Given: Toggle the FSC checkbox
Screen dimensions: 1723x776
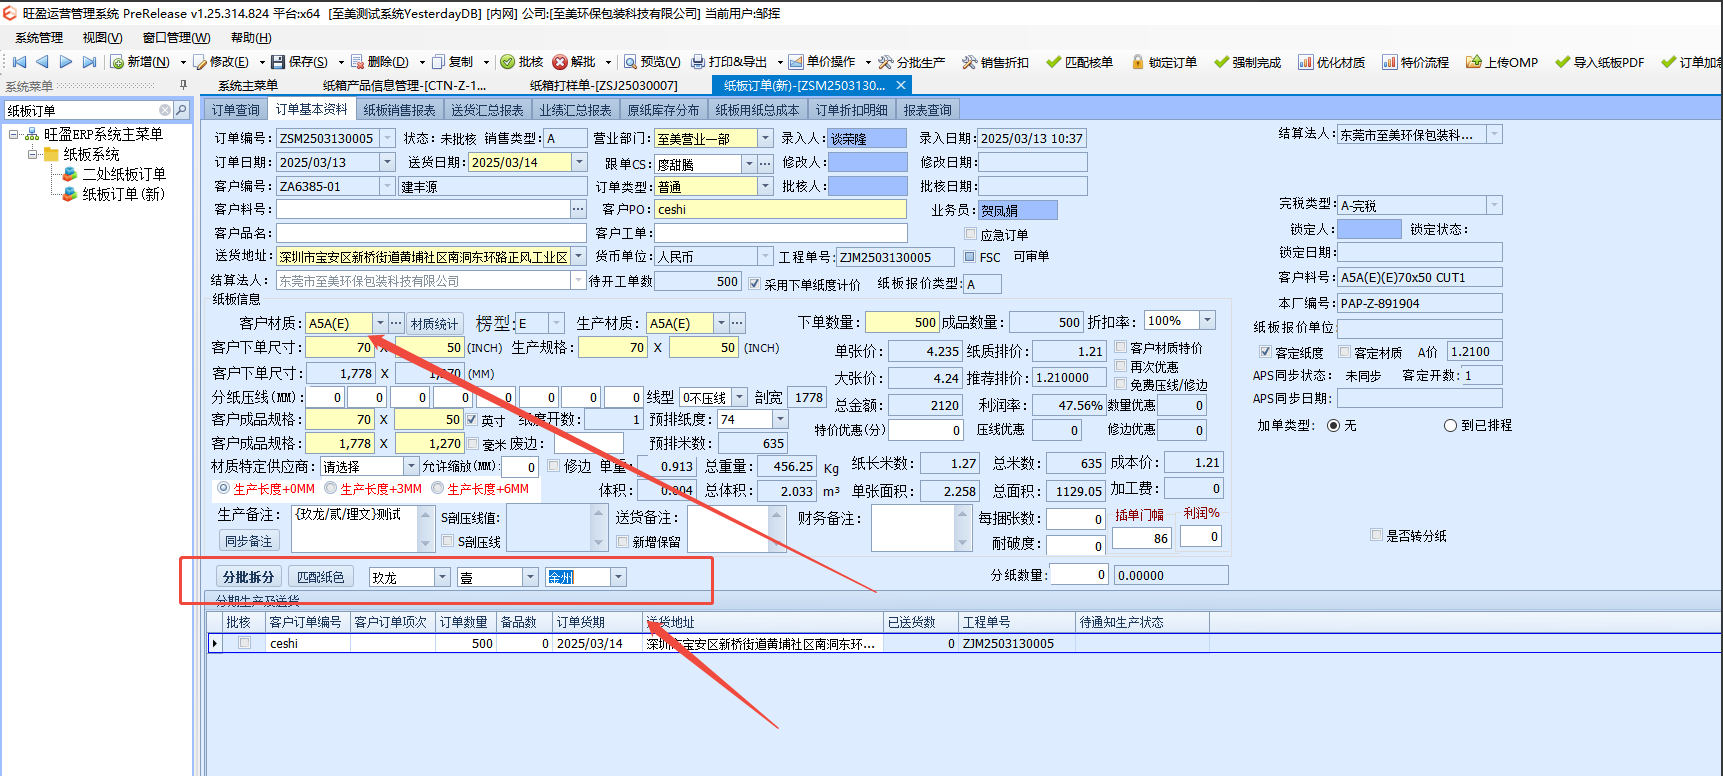Looking at the screenshot, I should click(969, 257).
